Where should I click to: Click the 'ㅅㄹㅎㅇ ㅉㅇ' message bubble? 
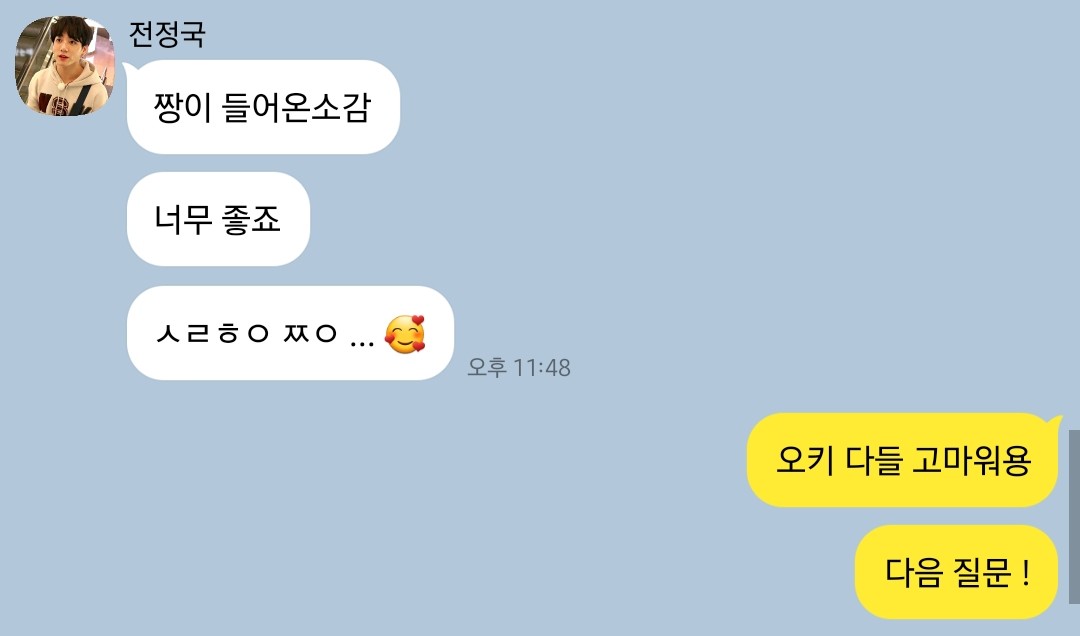[x=290, y=333]
